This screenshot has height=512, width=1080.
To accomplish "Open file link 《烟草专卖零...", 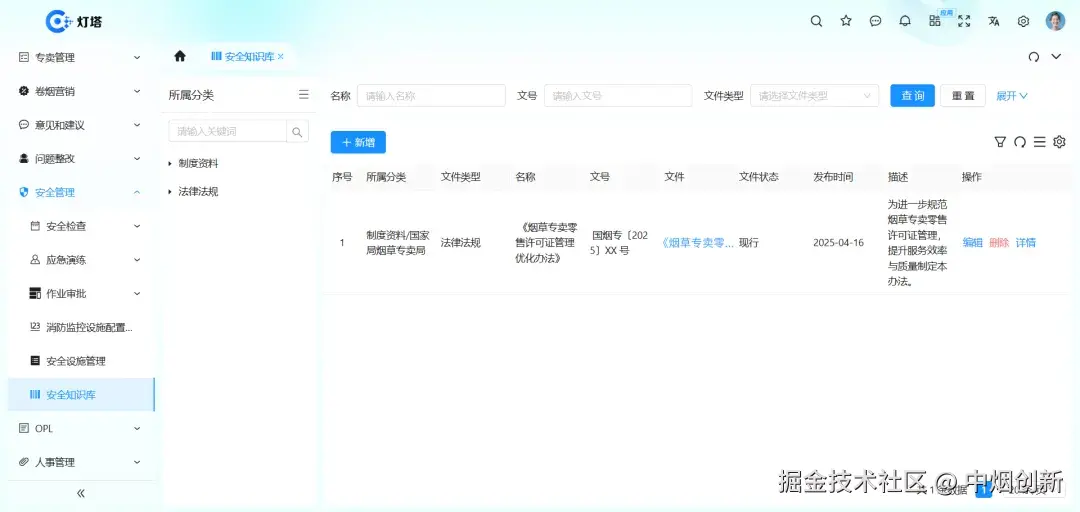I will (698, 243).
